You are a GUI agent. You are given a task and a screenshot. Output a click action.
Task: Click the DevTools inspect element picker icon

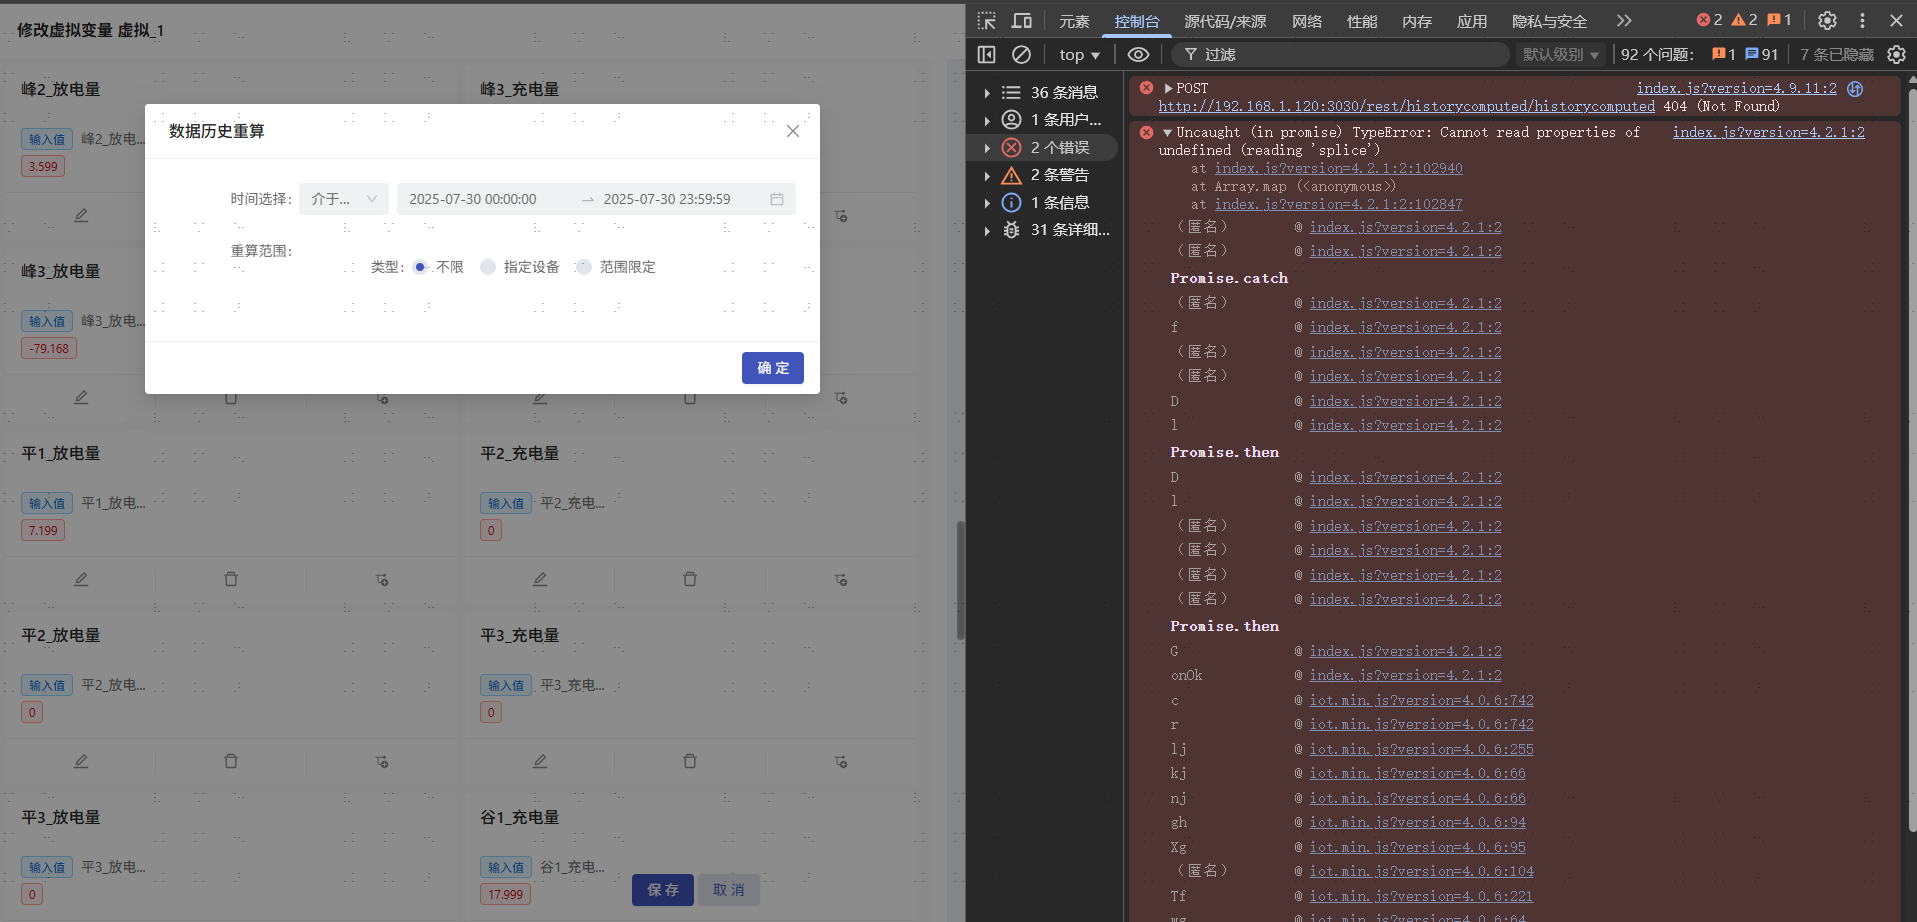[987, 20]
